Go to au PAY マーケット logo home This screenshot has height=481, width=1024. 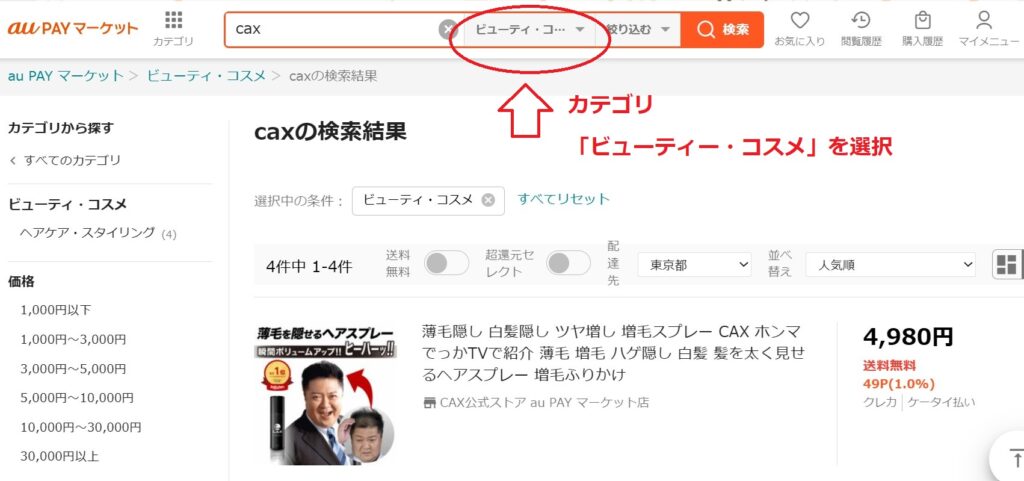pos(72,29)
